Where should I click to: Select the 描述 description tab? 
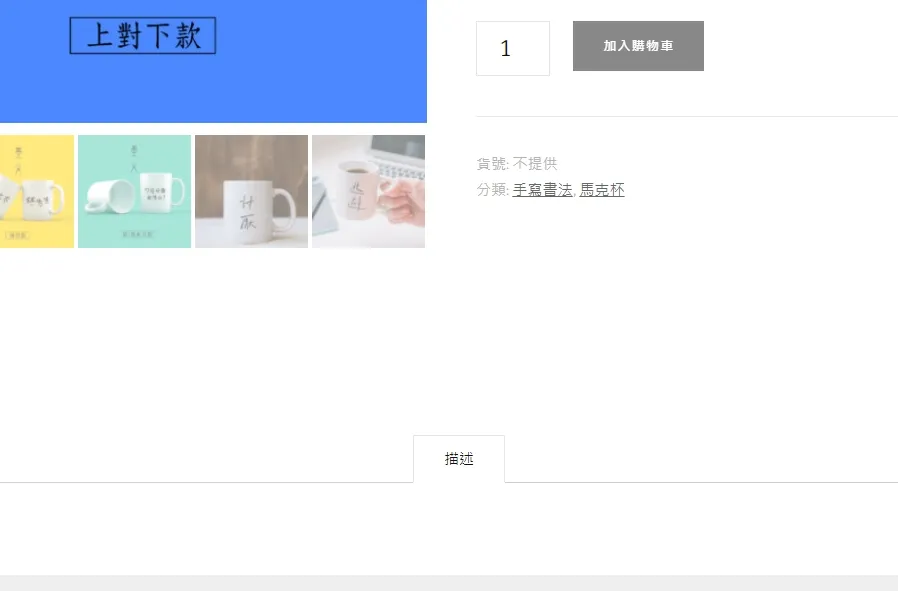point(459,459)
